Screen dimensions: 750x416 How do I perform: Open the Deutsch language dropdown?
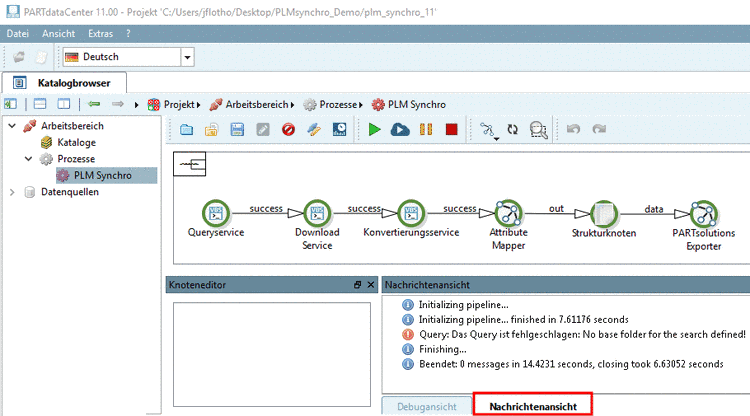point(188,57)
